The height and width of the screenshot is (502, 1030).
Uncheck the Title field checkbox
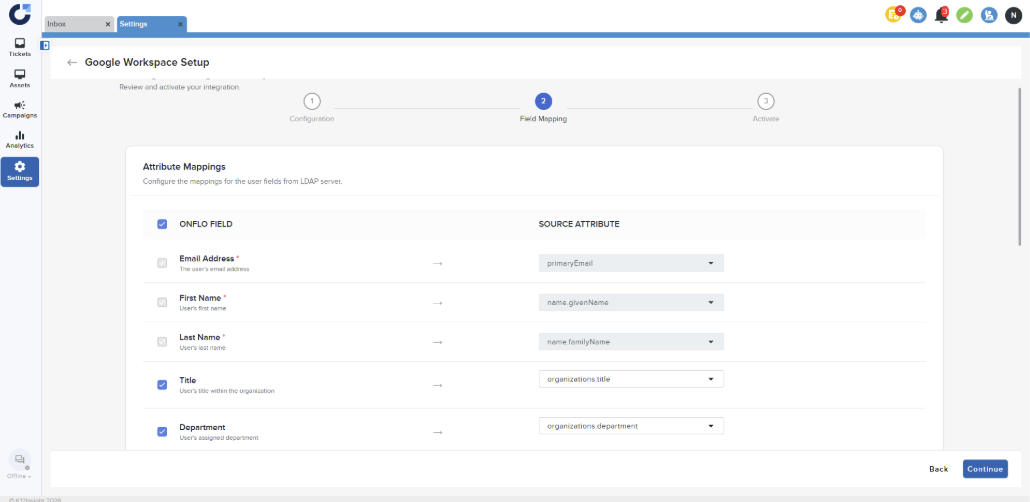(x=162, y=384)
